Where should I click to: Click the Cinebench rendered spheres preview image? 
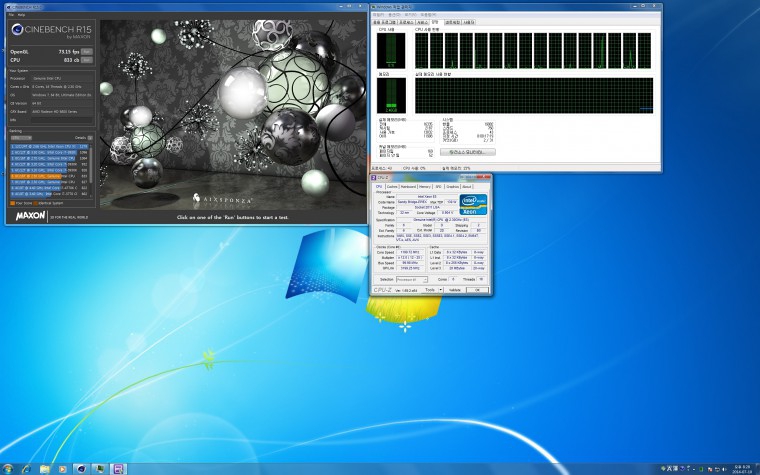click(x=233, y=114)
